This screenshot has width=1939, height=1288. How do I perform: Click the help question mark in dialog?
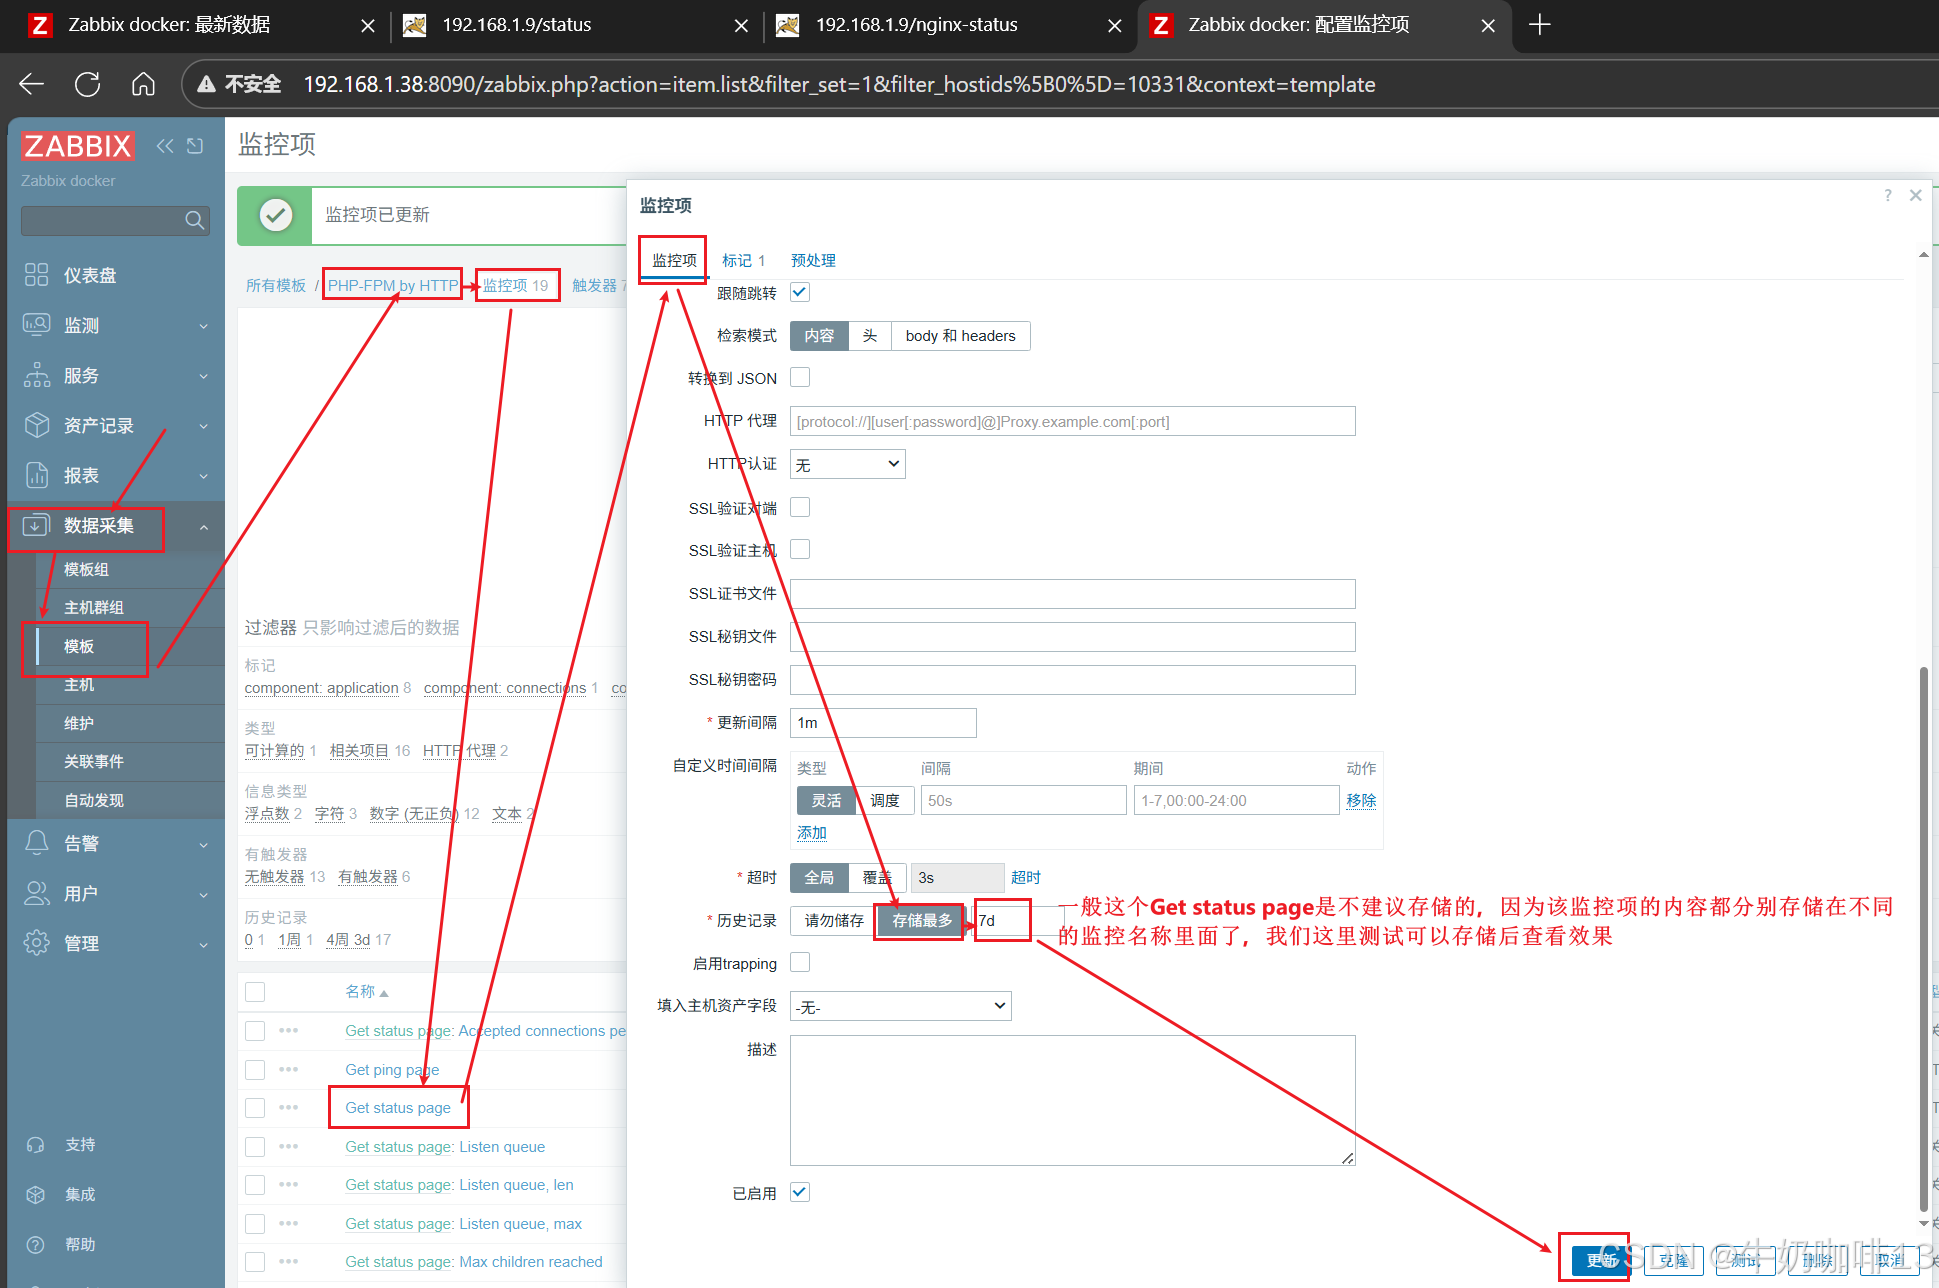tap(1887, 196)
